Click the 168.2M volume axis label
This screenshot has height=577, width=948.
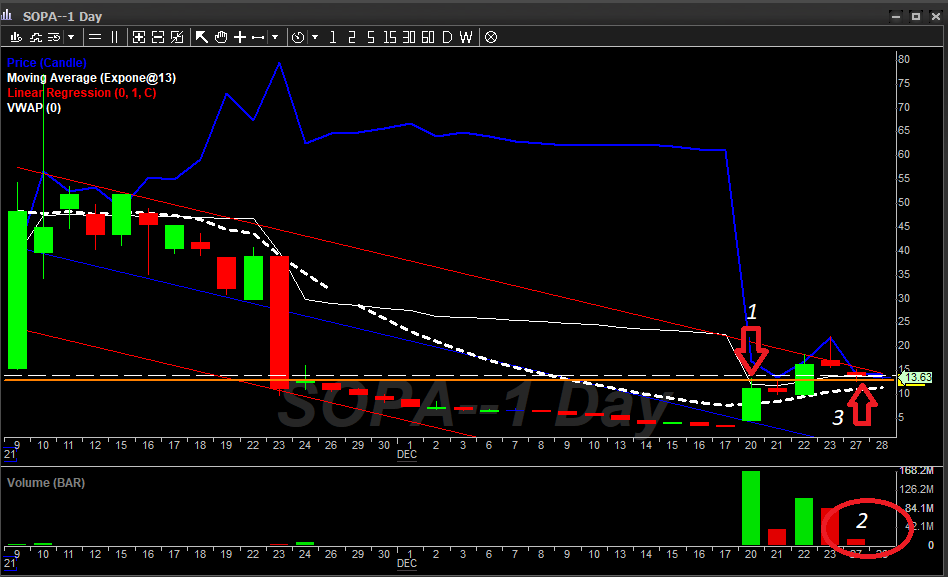pos(917,471)
